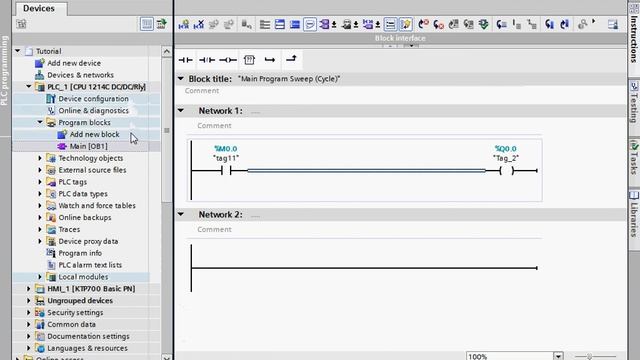Collapse Network 1 section
This screenshot has height=360, width=640.
[x=181, y=111]
